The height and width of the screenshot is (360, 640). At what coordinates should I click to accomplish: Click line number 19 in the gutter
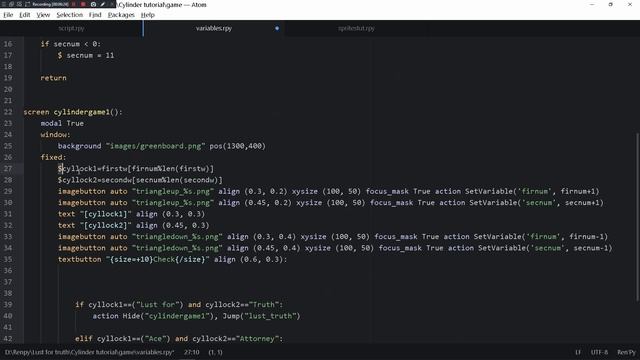click(8, 78)
